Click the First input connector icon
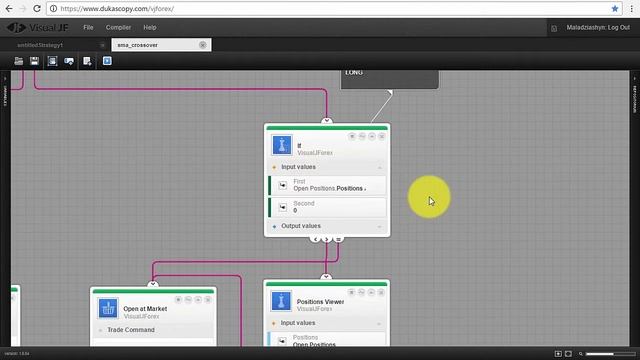Viewport: 640px width, 360px height. tap(282, 185)
